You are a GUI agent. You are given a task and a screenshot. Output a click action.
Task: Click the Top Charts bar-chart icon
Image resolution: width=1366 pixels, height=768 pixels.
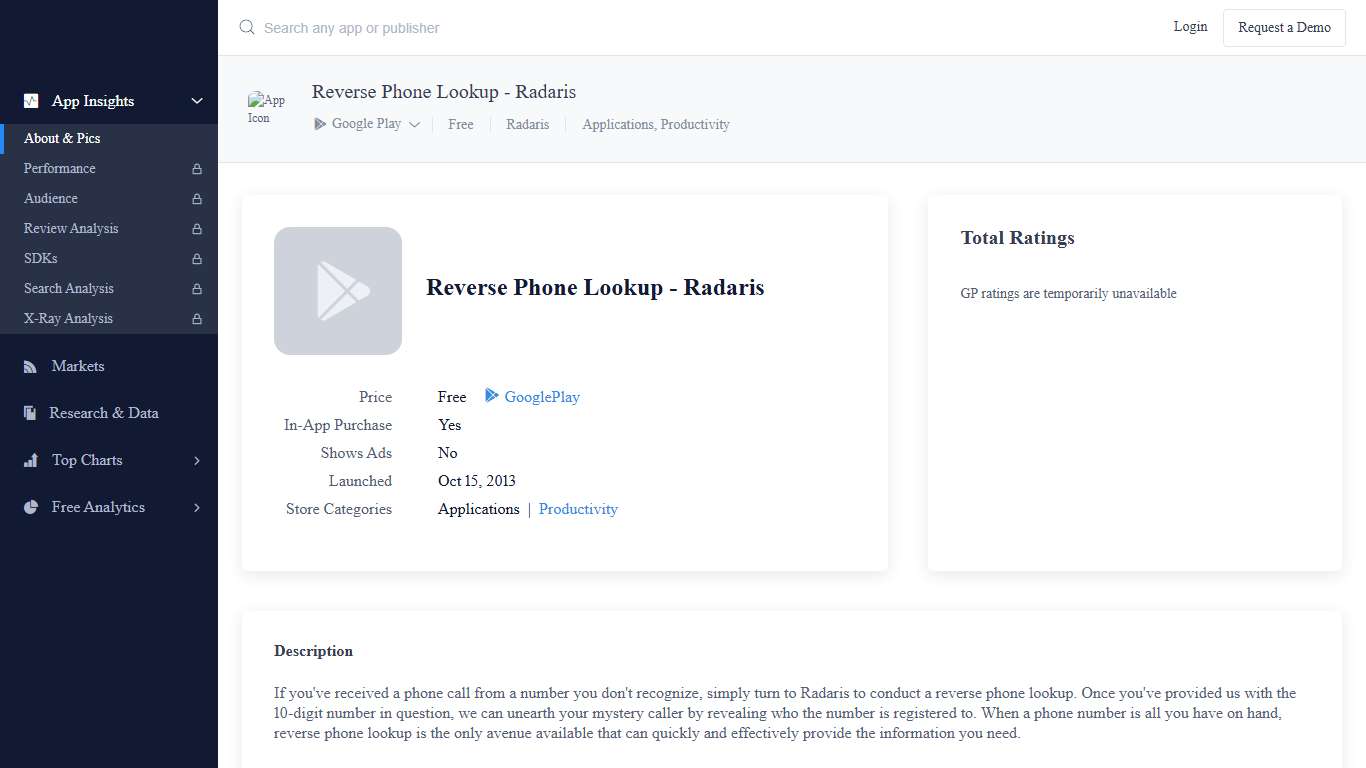click(30, 460)
